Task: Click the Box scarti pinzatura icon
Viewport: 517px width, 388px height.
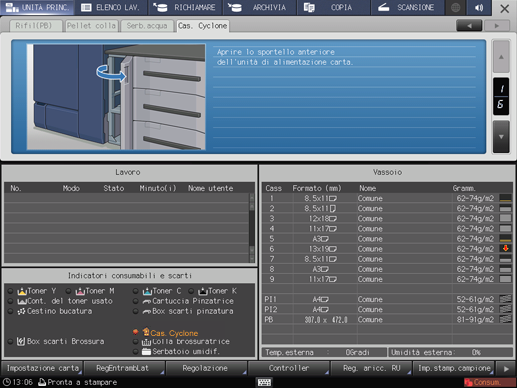Action: [147, 312]
